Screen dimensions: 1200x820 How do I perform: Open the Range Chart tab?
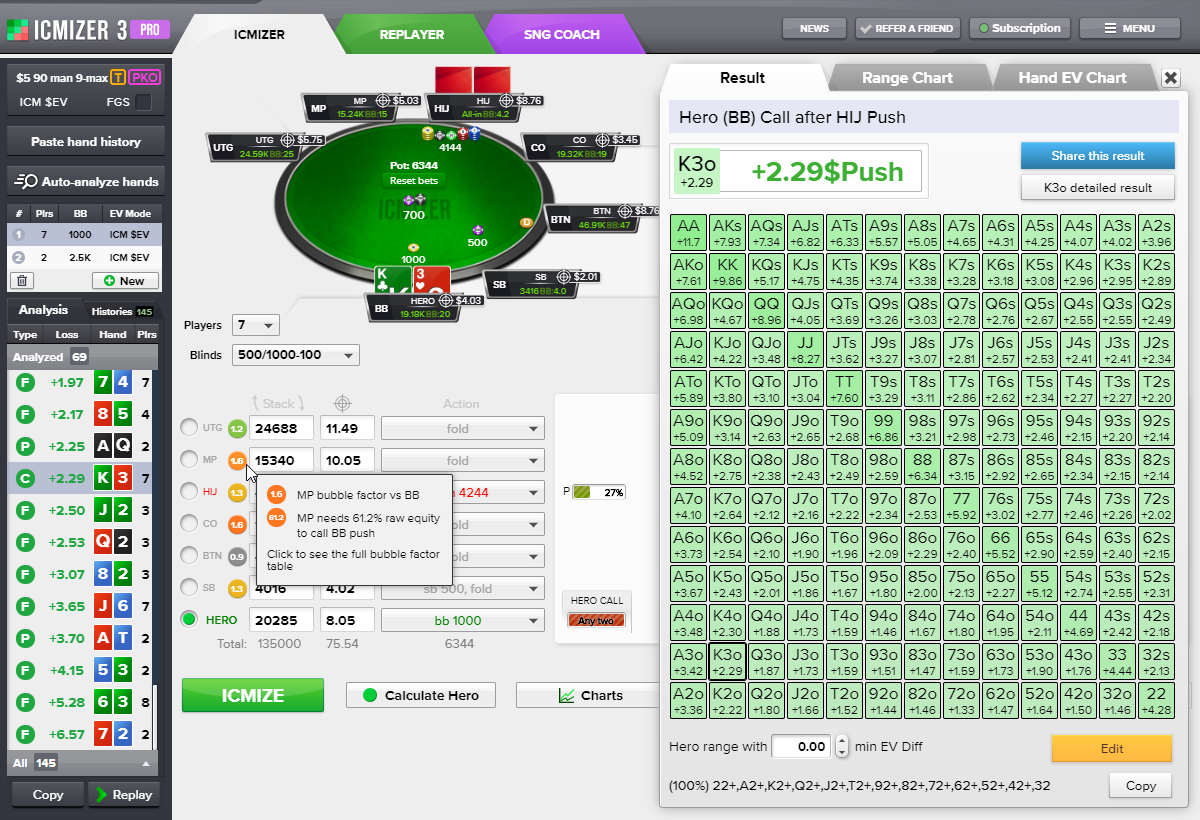point(907,78)
